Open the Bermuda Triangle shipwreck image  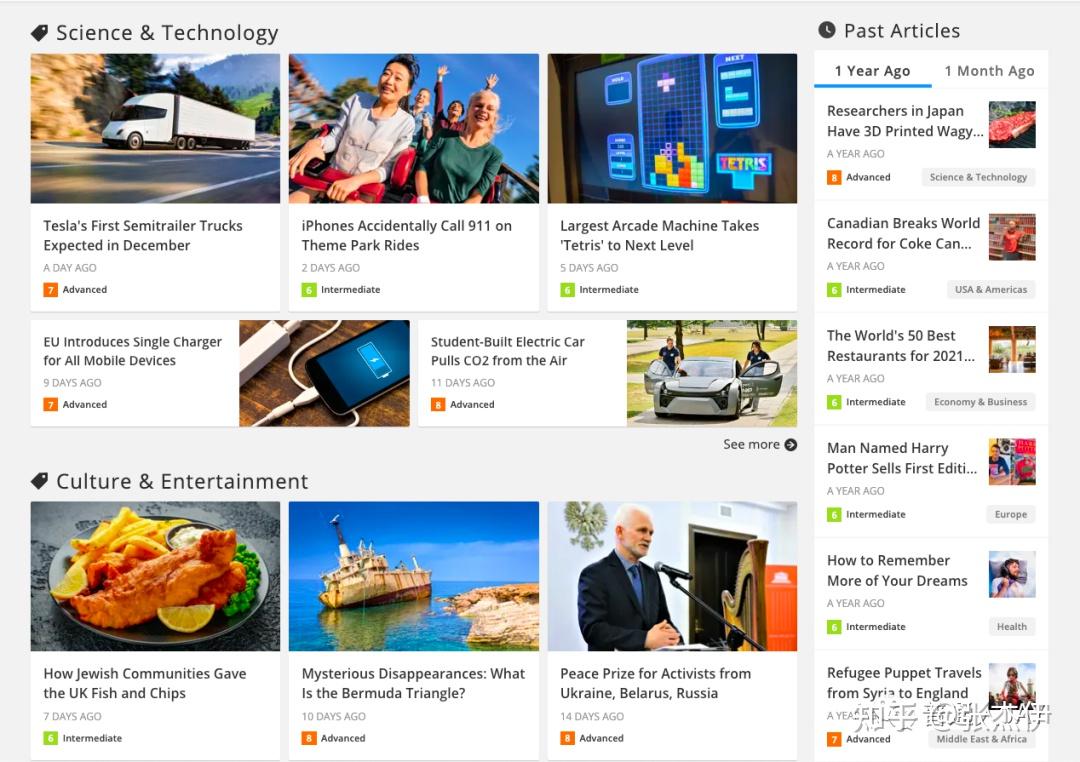414,576
